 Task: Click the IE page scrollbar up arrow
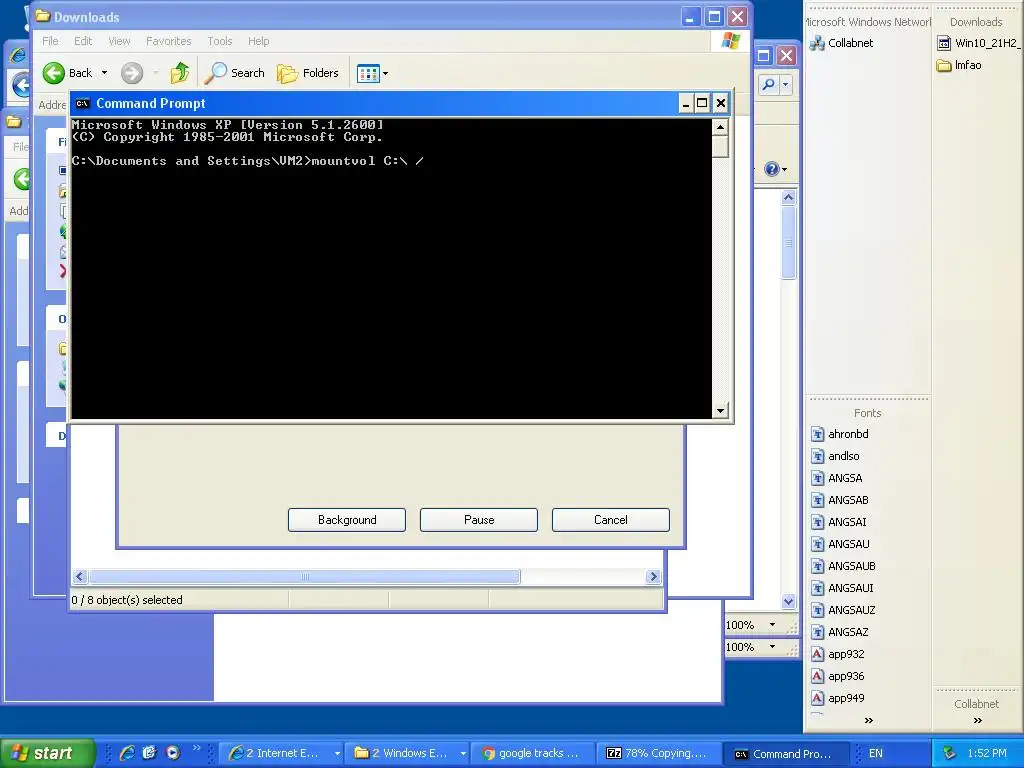[789, 197]
